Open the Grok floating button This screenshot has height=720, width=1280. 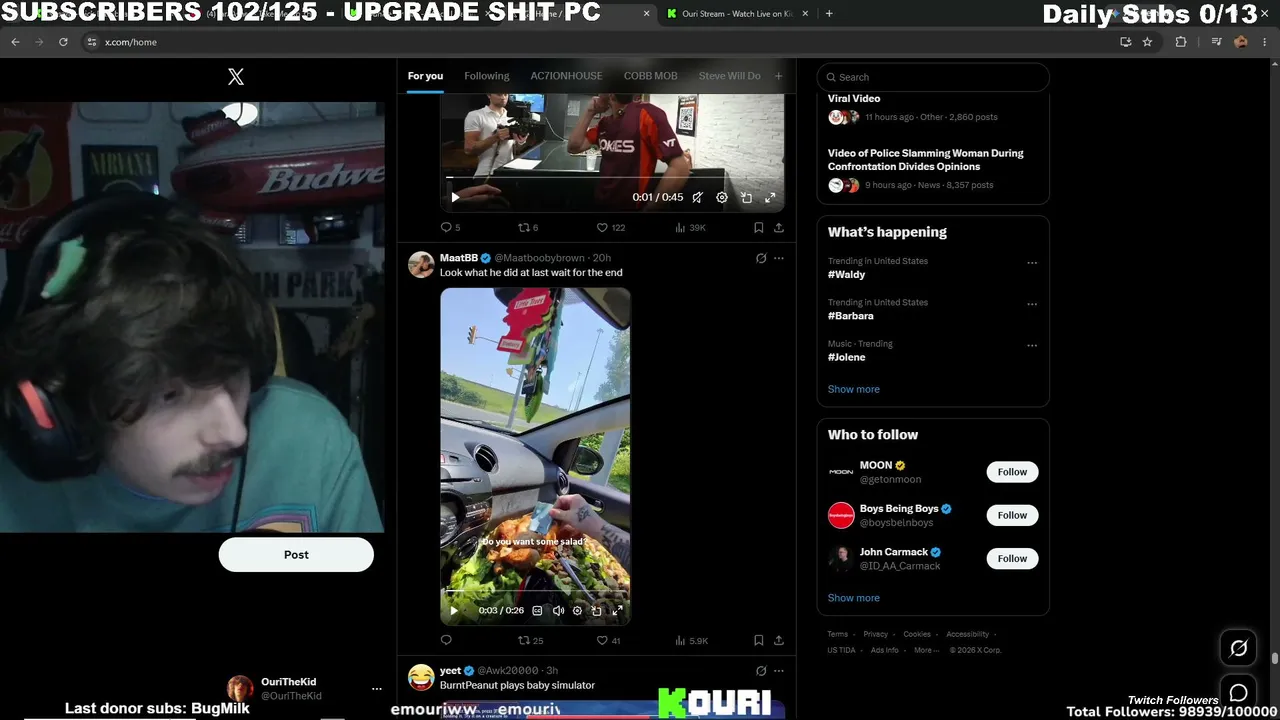point(1238,649)
